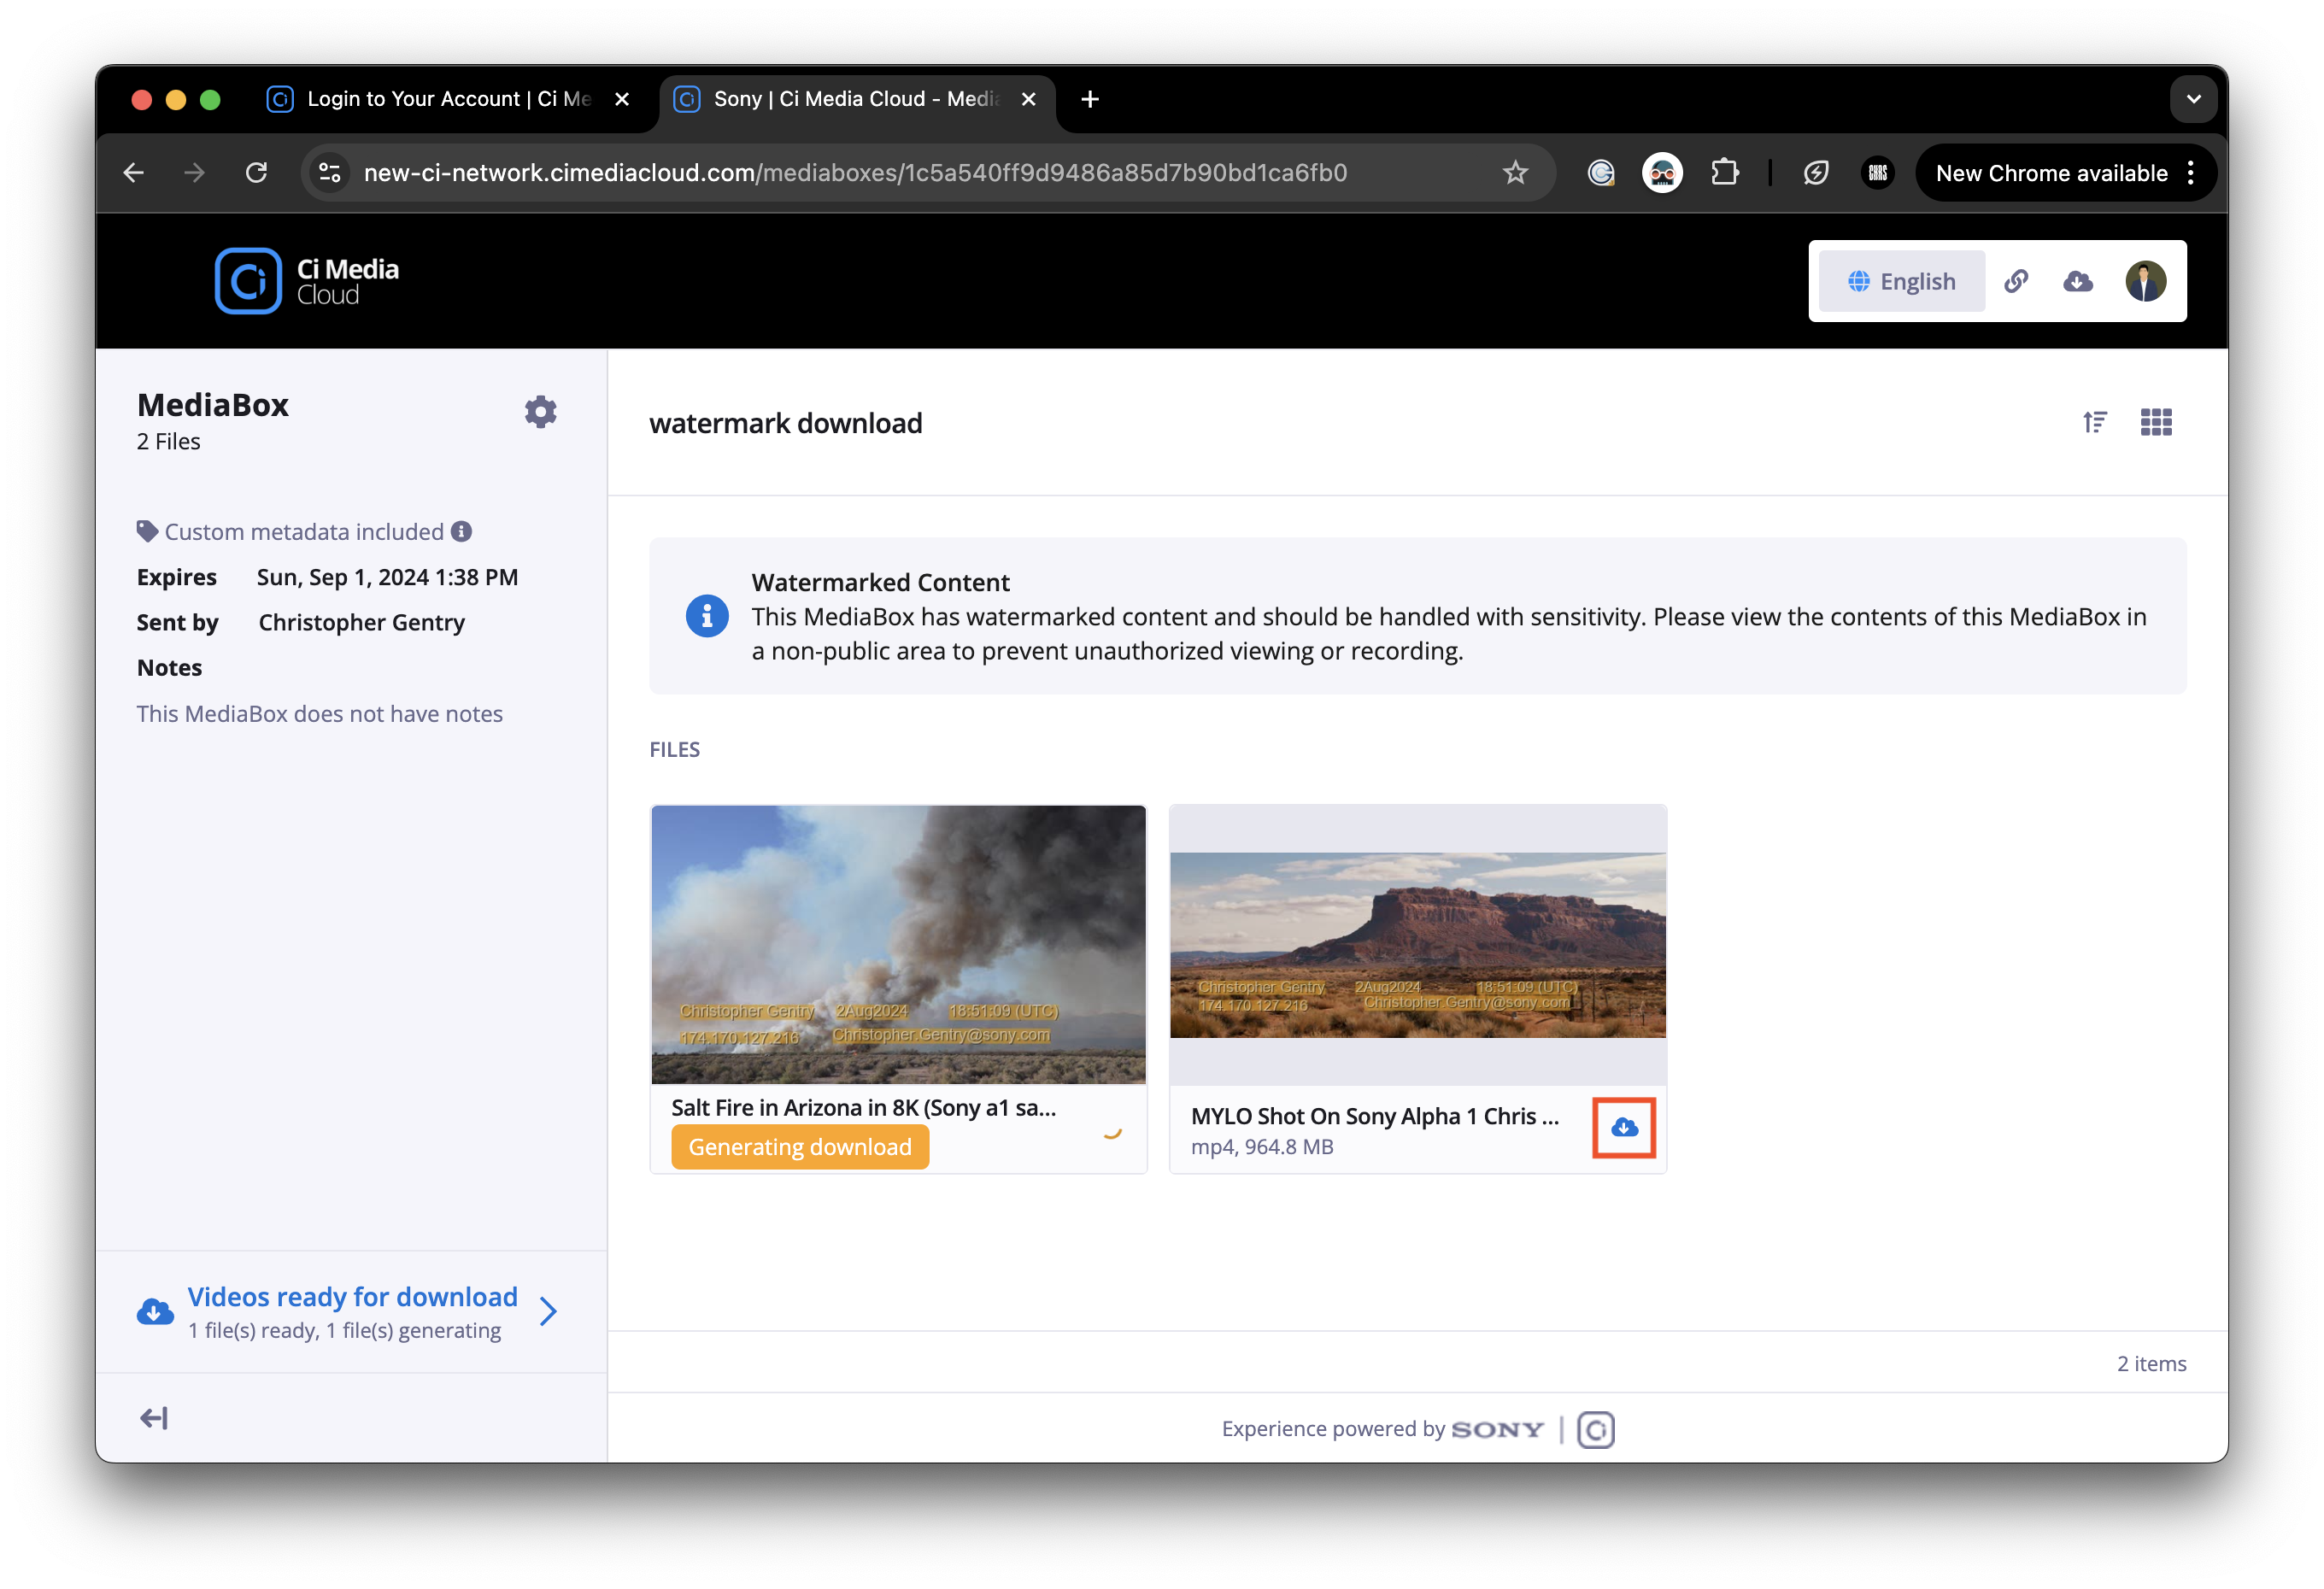Collapse the sidebar with arrow icon
Viewport: 2324px width, 1589px height.
point(153,1418)
